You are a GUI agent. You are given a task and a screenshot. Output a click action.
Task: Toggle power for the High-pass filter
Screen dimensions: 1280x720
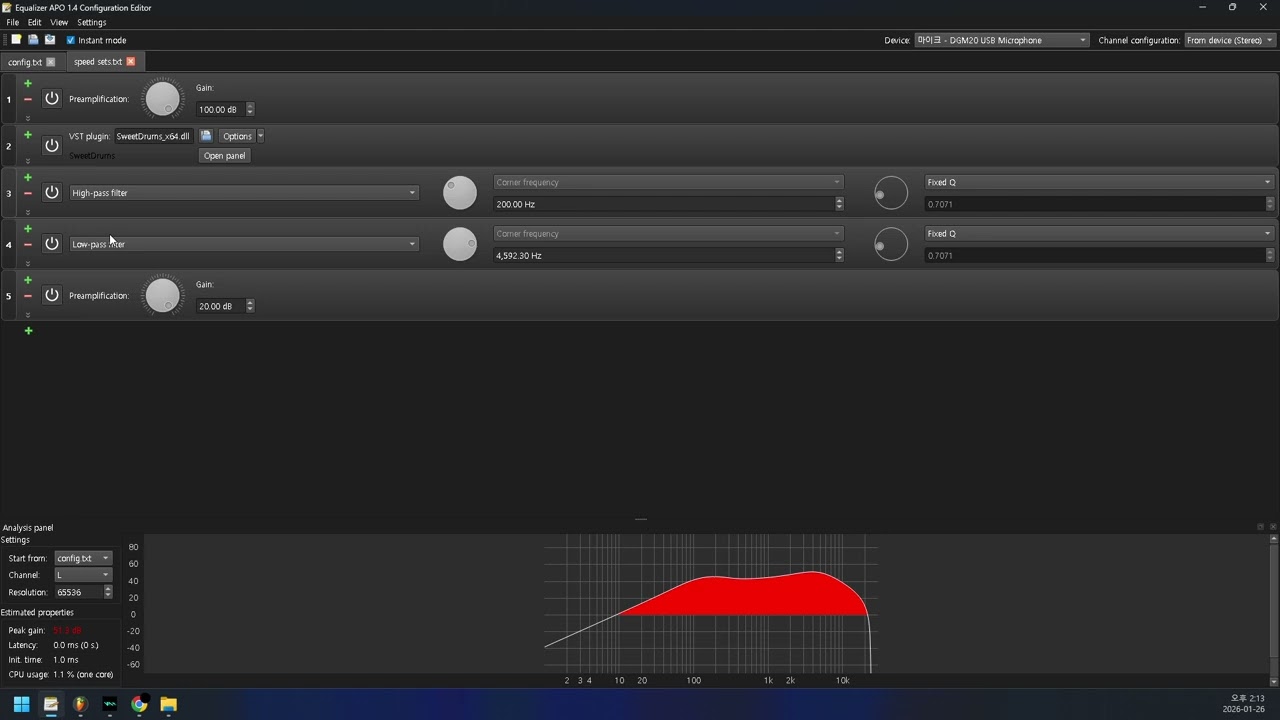[x=52, y=192]
